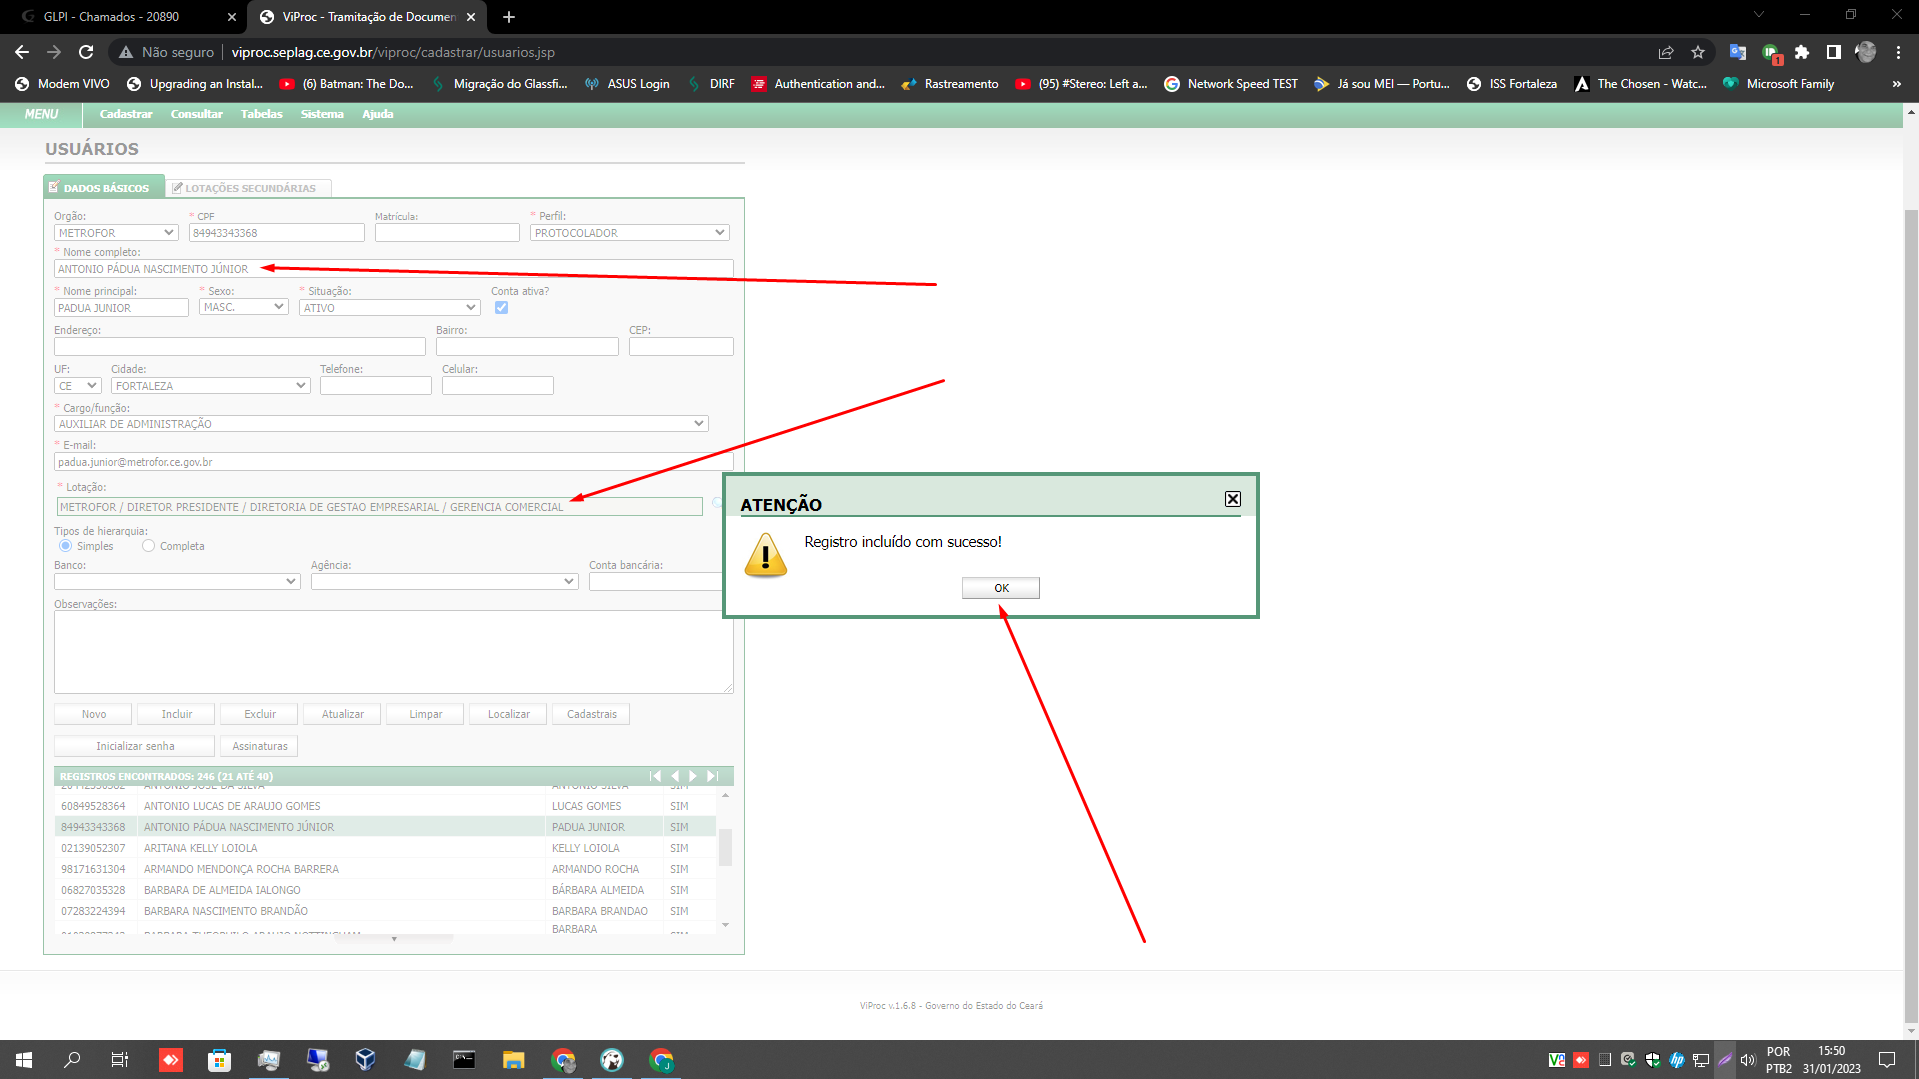Image resolution: width=1919 pixels, height=1079 pixels.
Task: Select row ARITANA KELLY LOIOLA
Action: tap(385, 848)
